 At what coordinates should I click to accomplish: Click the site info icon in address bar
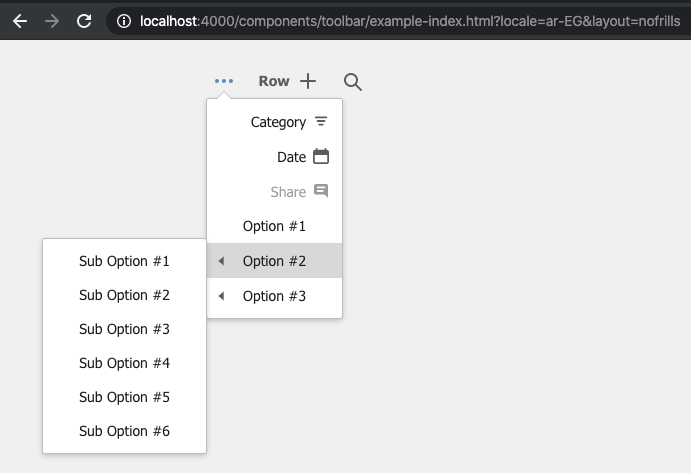124,21
